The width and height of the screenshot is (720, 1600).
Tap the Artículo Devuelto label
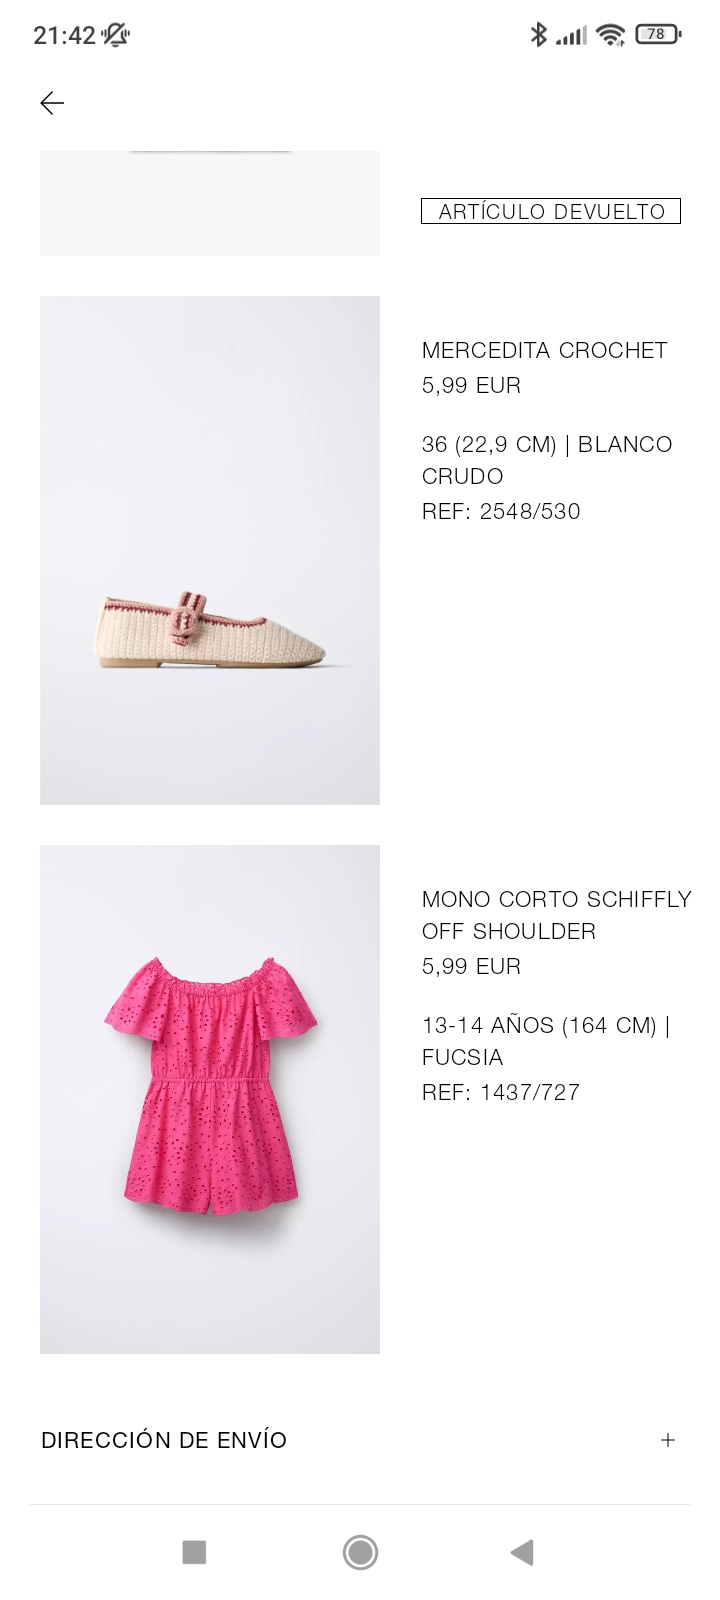(x=551, y=211)
